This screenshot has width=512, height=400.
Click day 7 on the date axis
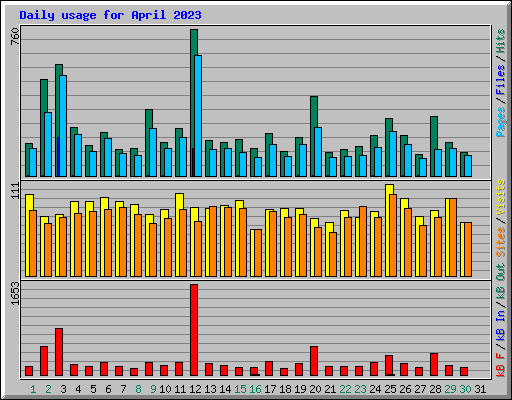pos(123,389)
